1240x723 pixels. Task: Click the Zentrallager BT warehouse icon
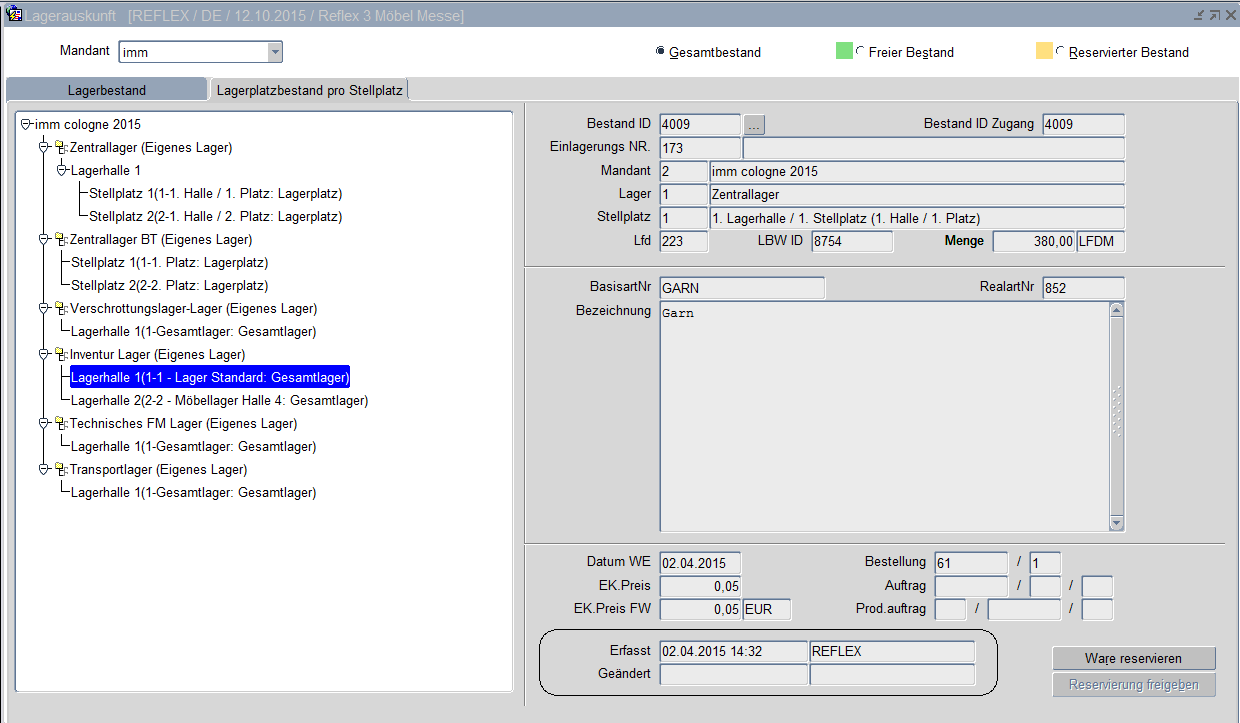tap(60, 240)
